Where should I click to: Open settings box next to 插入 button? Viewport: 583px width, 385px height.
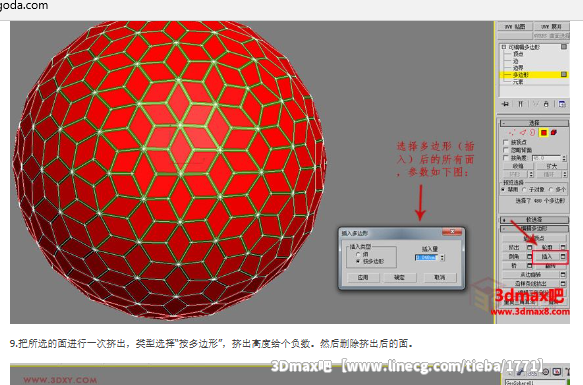coord(563,256)
